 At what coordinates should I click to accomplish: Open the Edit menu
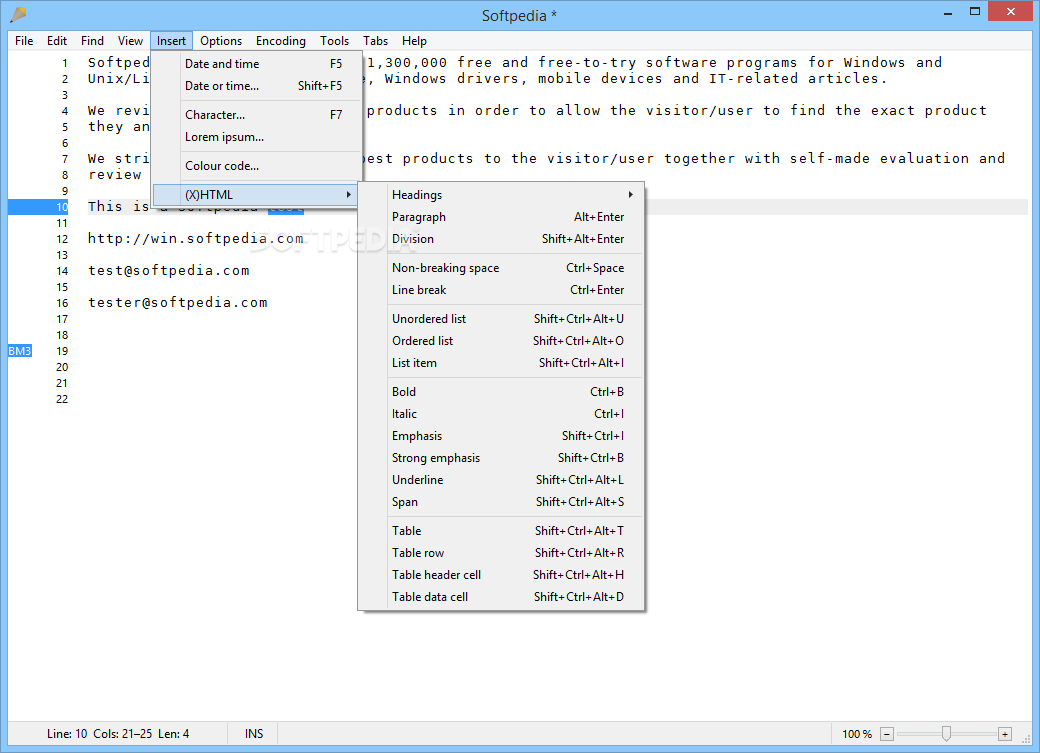click(57, 41)
